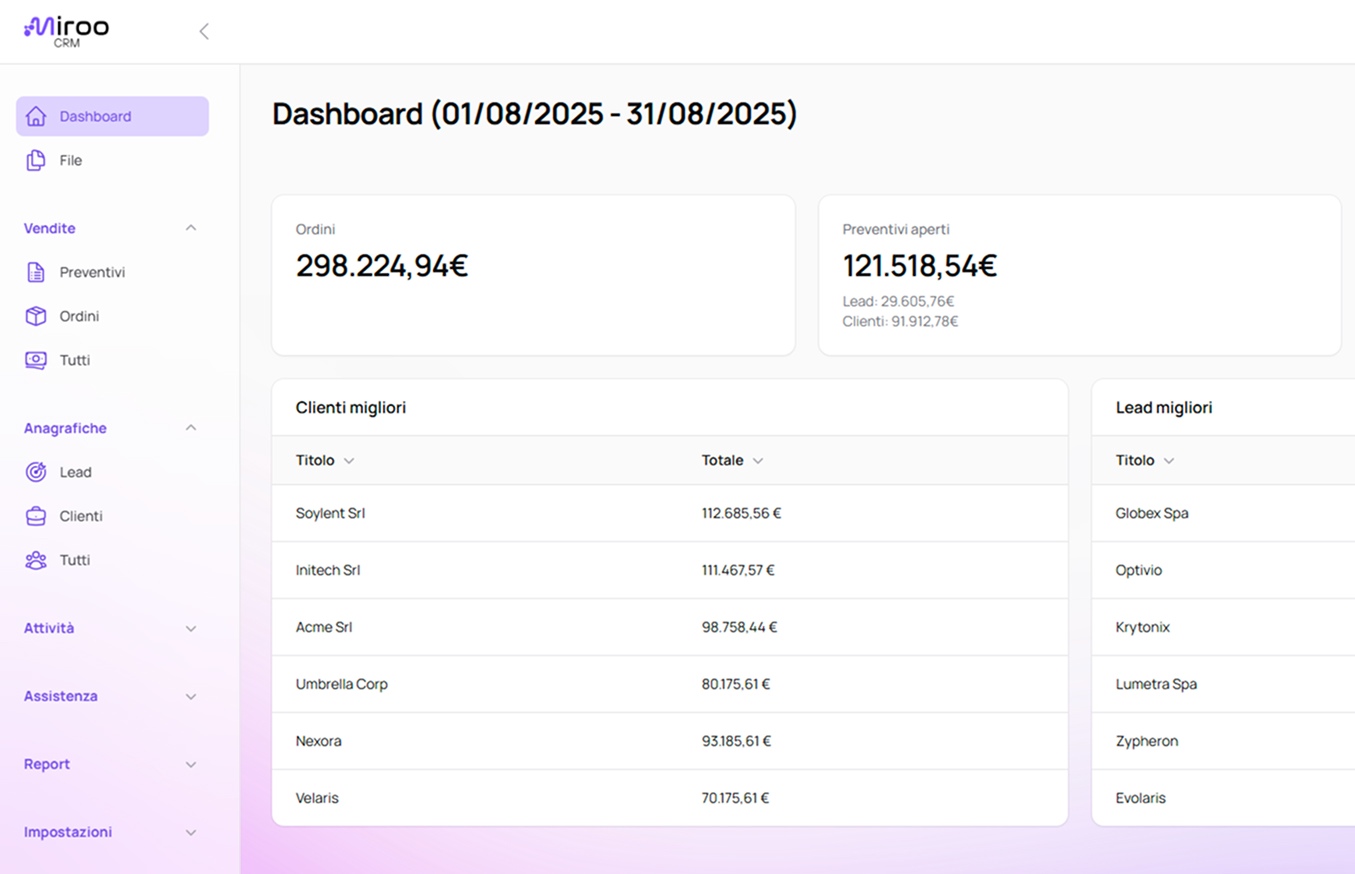Open the Clienti briefcase icon
1355x874 pixels.
tap(36, 516)
